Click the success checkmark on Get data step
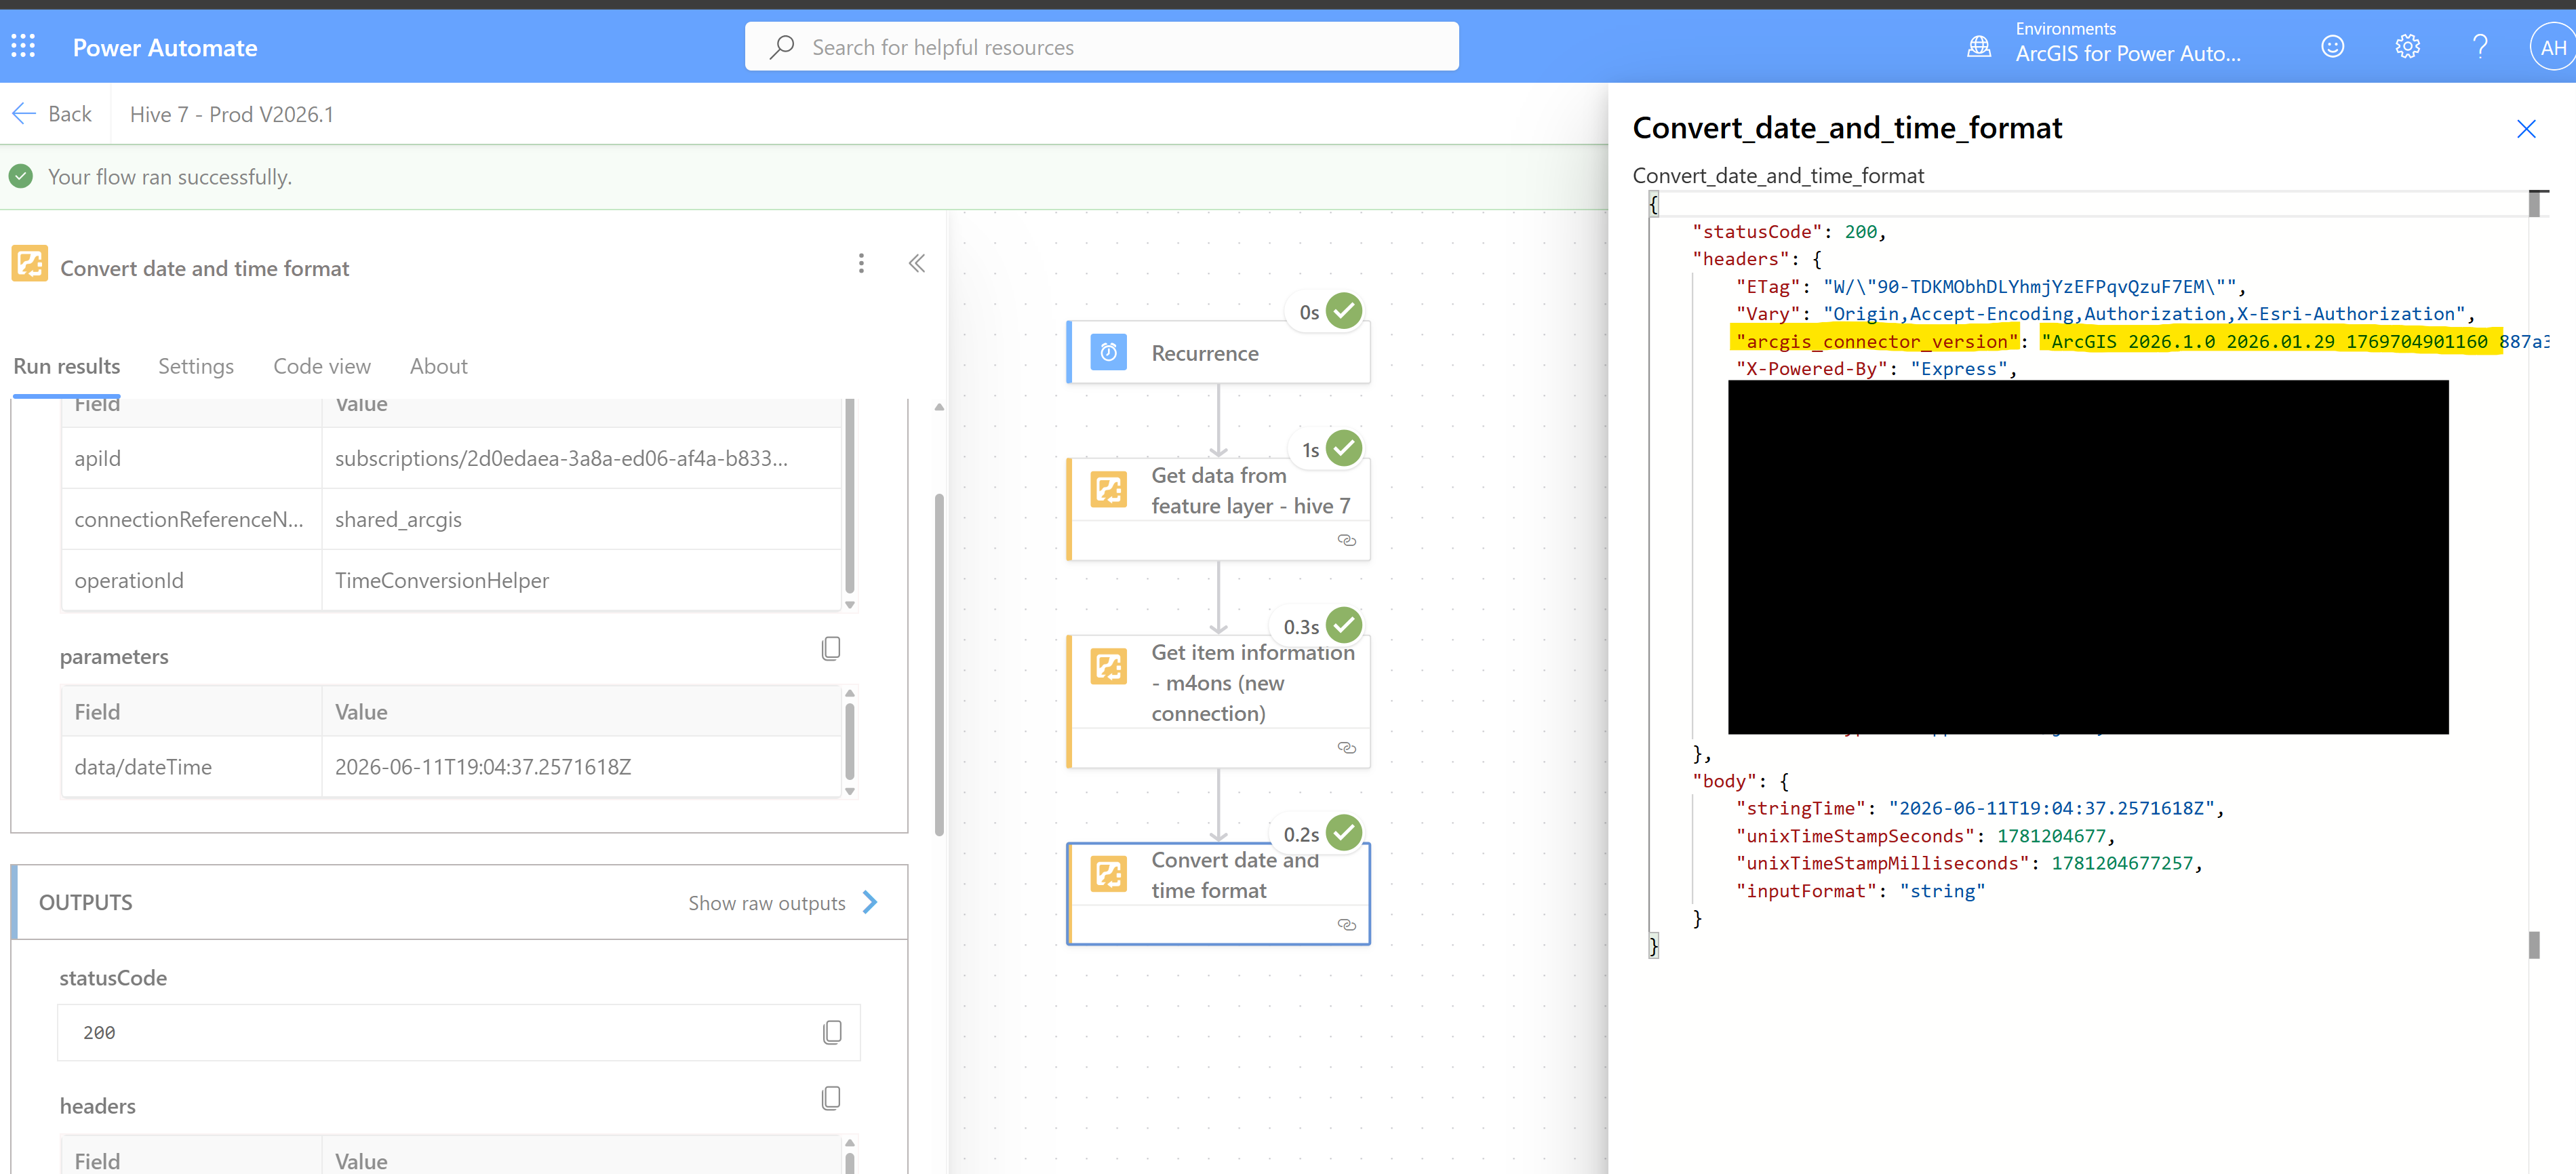The height and width of the screenshot is (1174, 2576). click(x=1344, y=449)
